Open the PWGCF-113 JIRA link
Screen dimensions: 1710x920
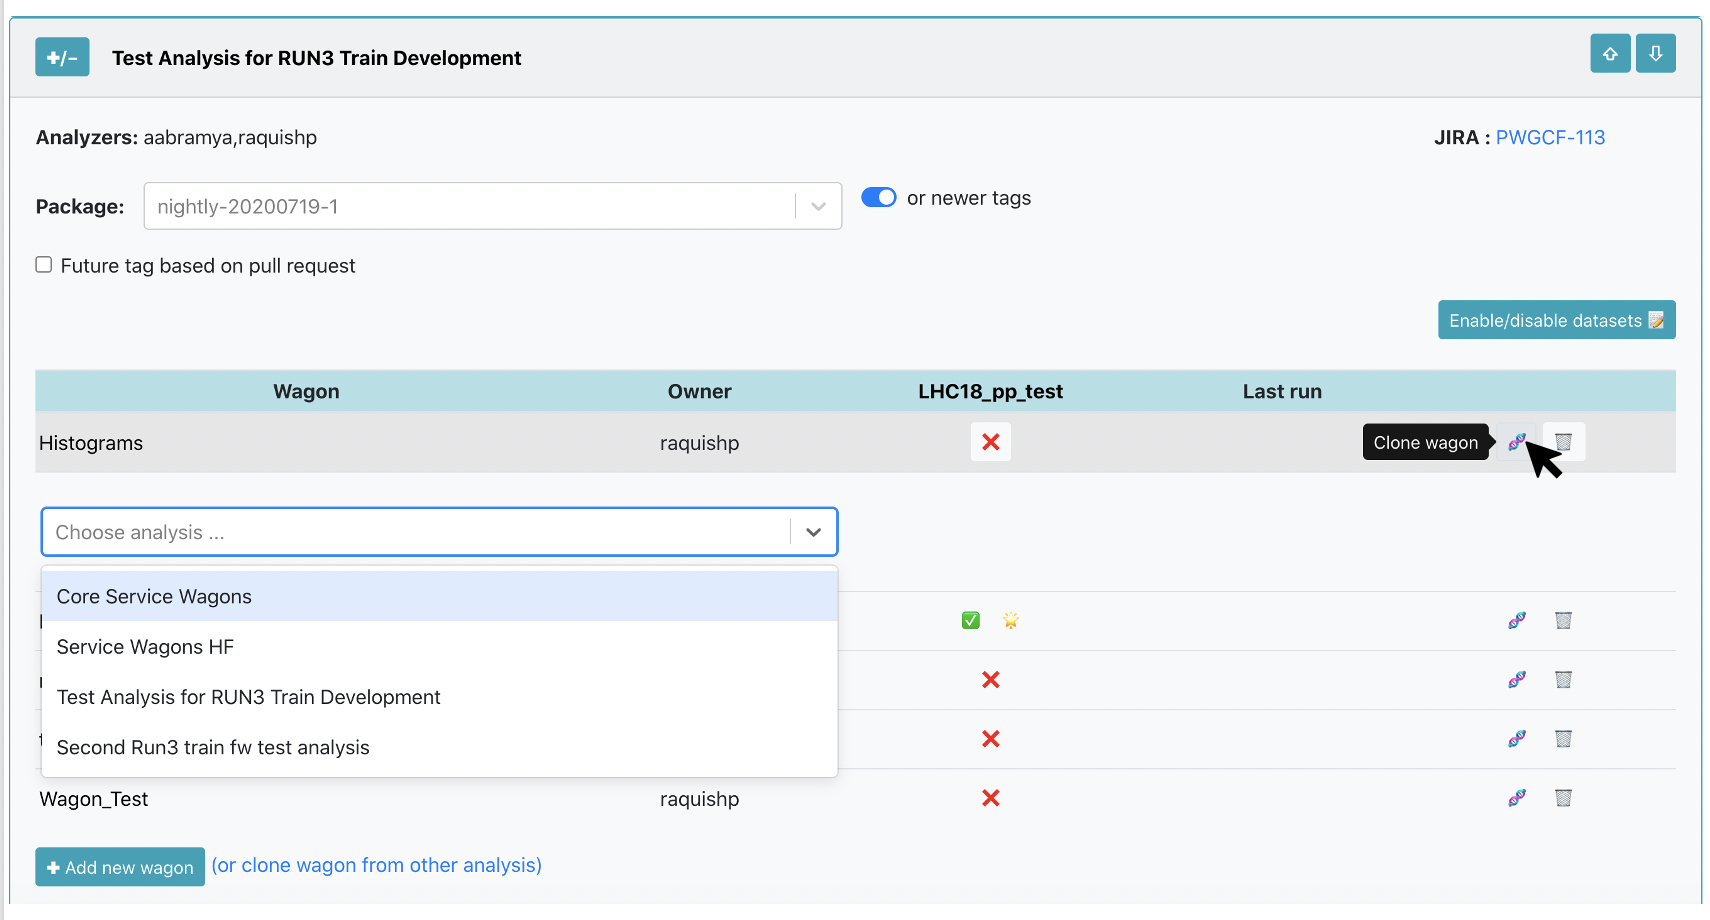click(x=1549, y=138)
